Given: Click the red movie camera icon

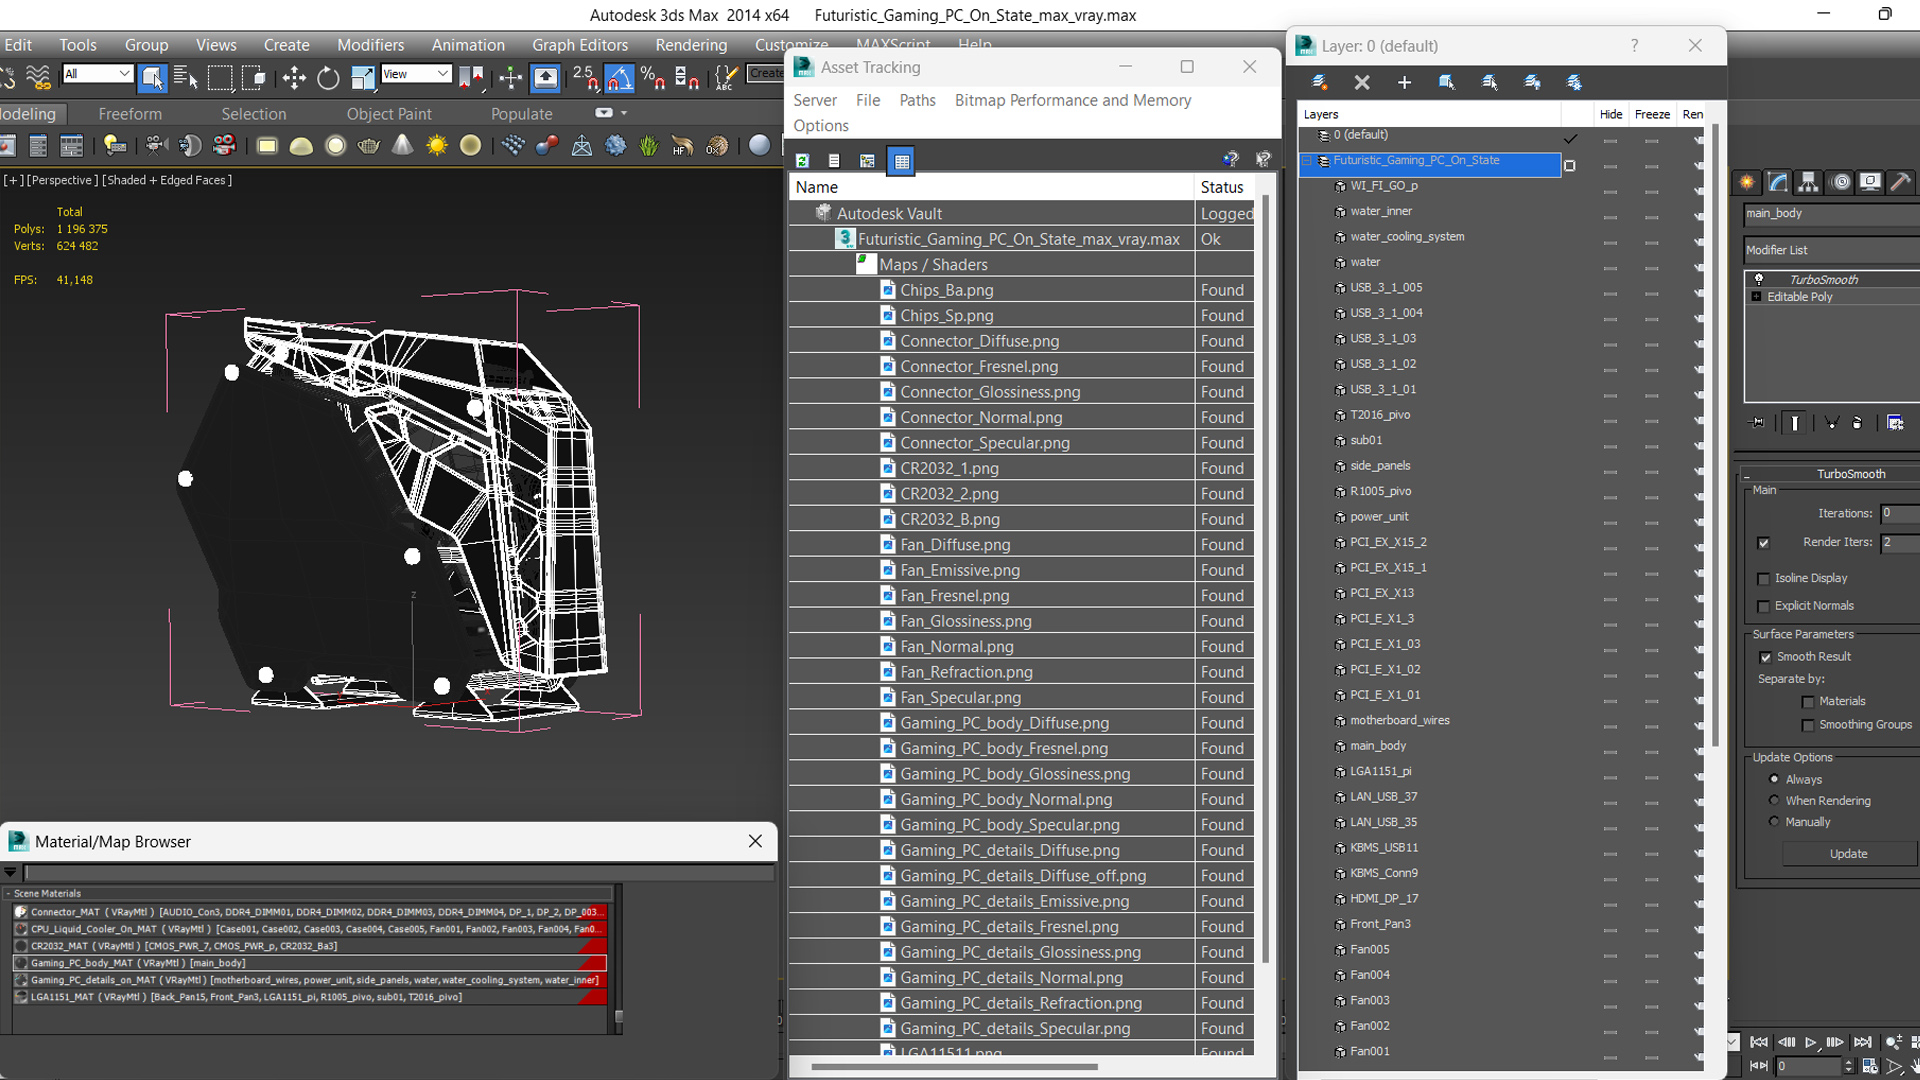Looking at the screenshot, I should (224, 146).
